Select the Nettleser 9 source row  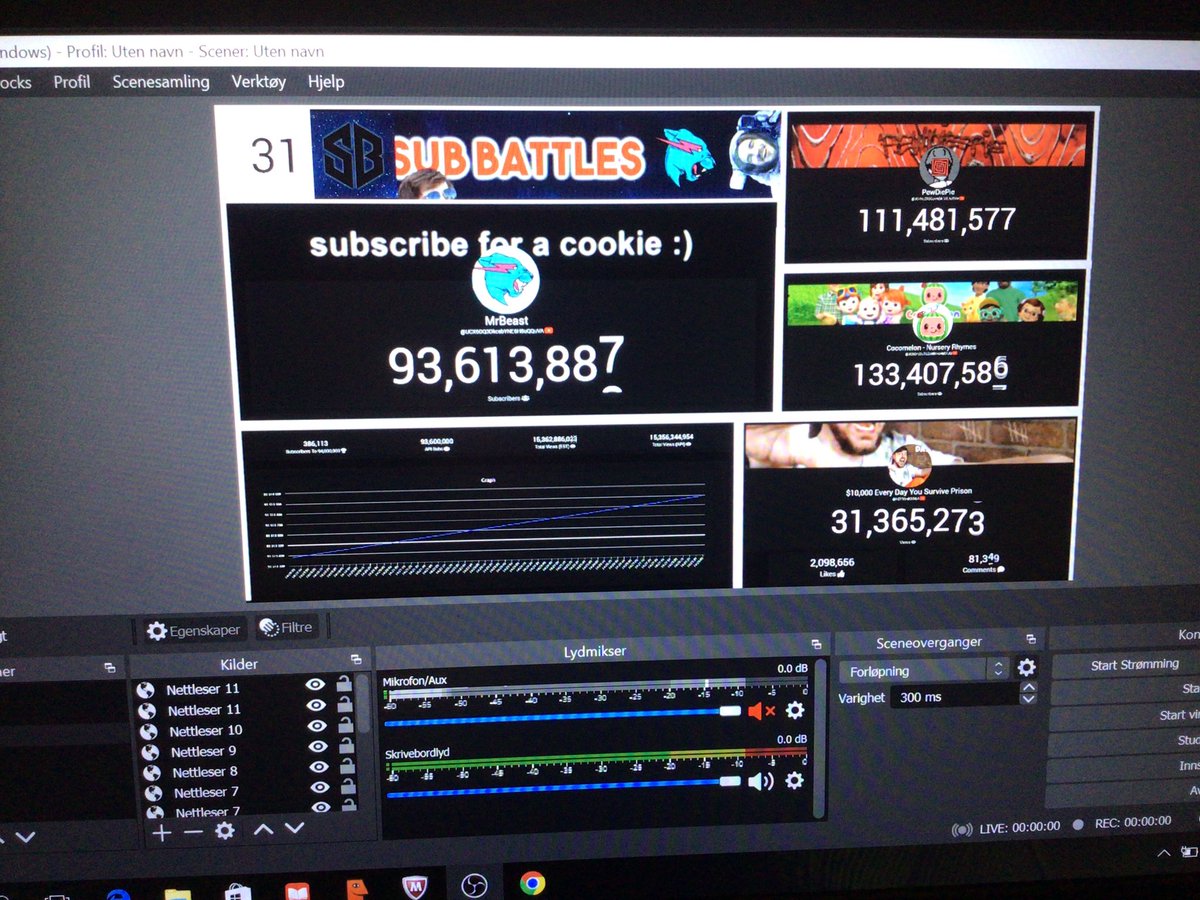tap(245, 751)
